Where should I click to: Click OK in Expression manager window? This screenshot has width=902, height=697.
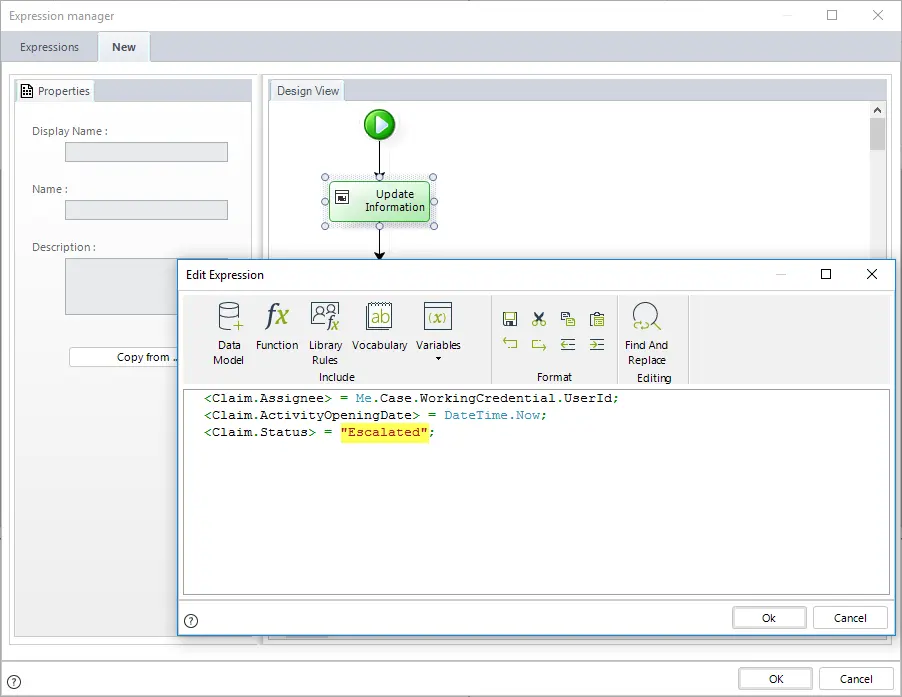coord(775,679)
